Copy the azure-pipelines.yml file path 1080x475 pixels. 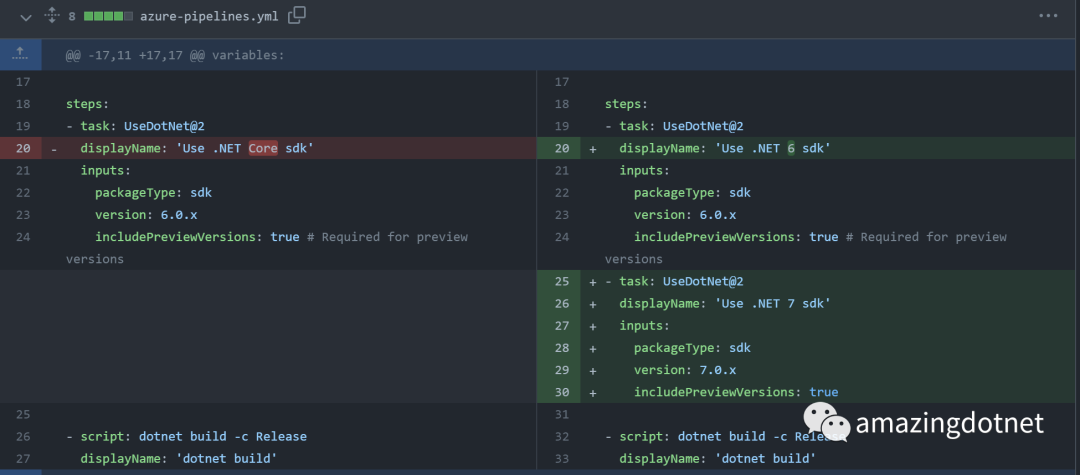297,16
